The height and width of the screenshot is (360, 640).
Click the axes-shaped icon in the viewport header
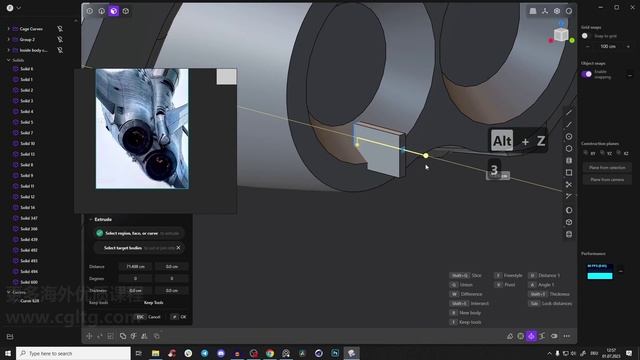[545, 11]
